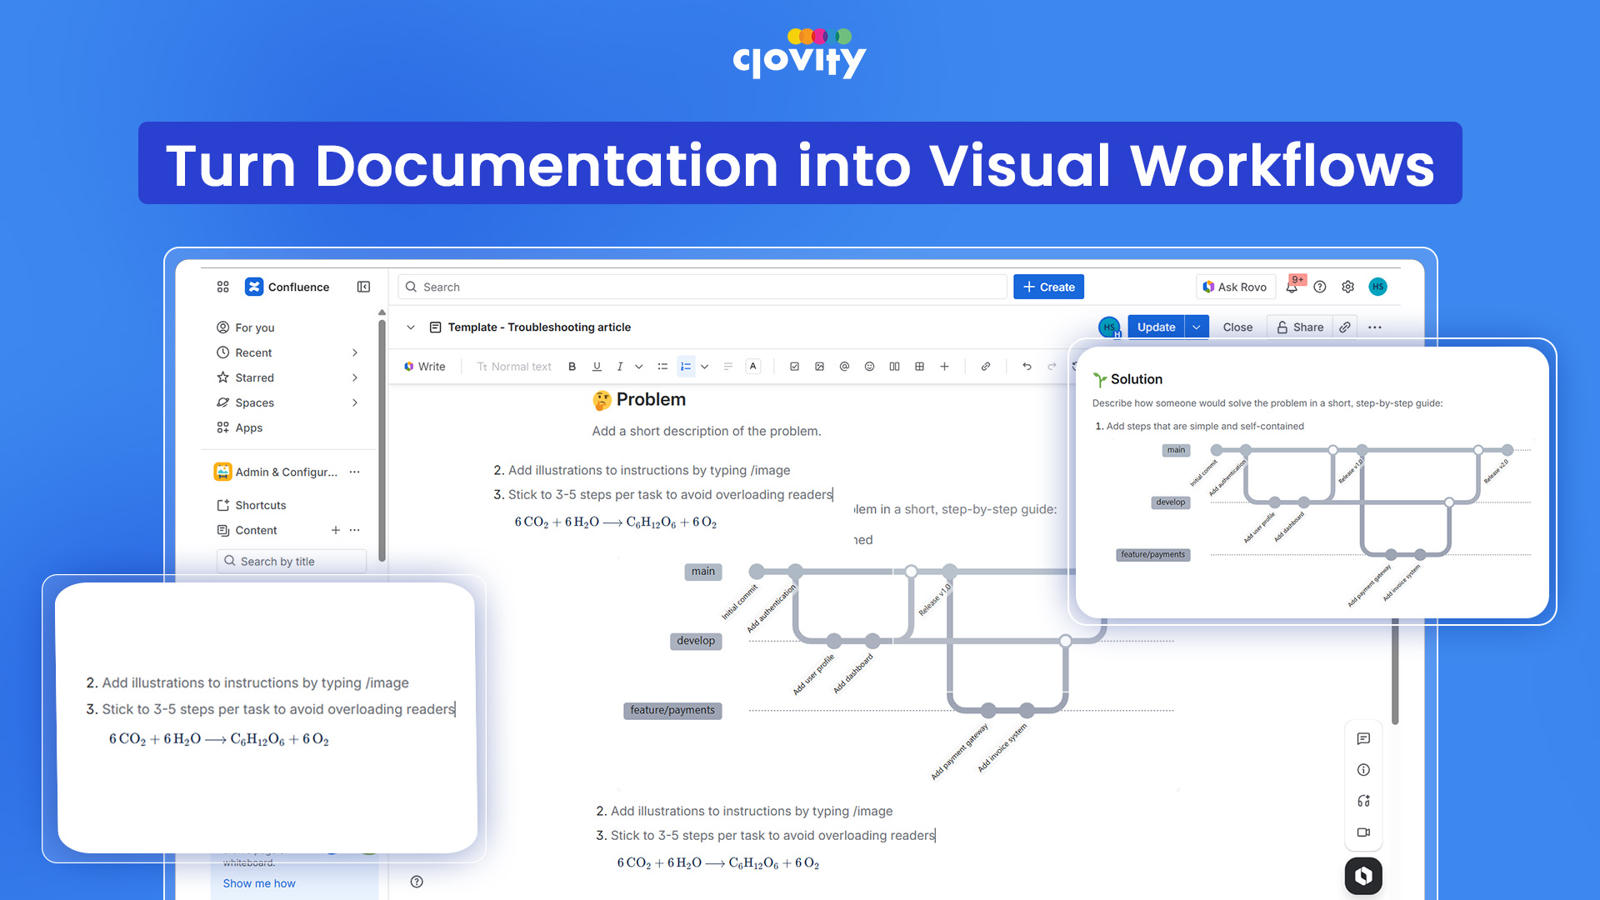The image size is (1600, 900).
Task: Click the Show me how link
Action: click(259, 884)
